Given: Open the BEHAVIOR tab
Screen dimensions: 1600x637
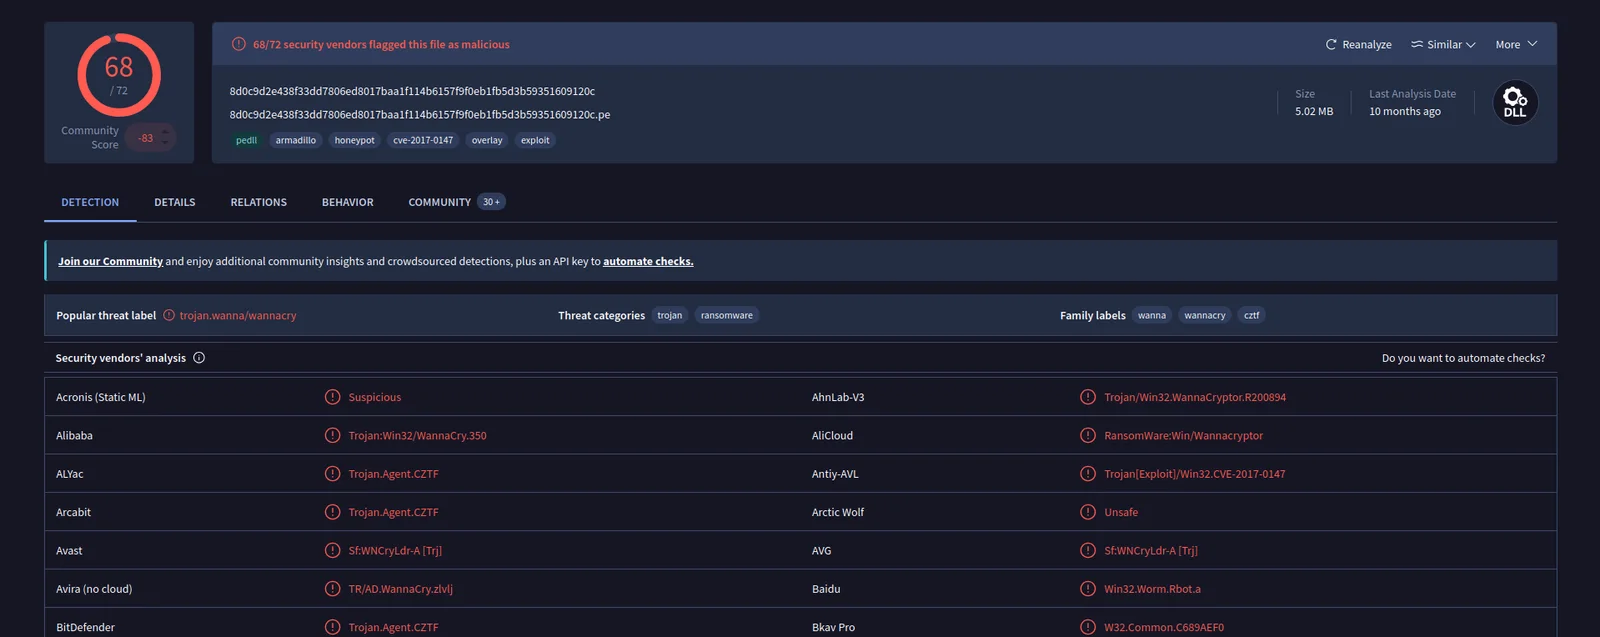Looking at the screenshot, I should pos(348,202).
